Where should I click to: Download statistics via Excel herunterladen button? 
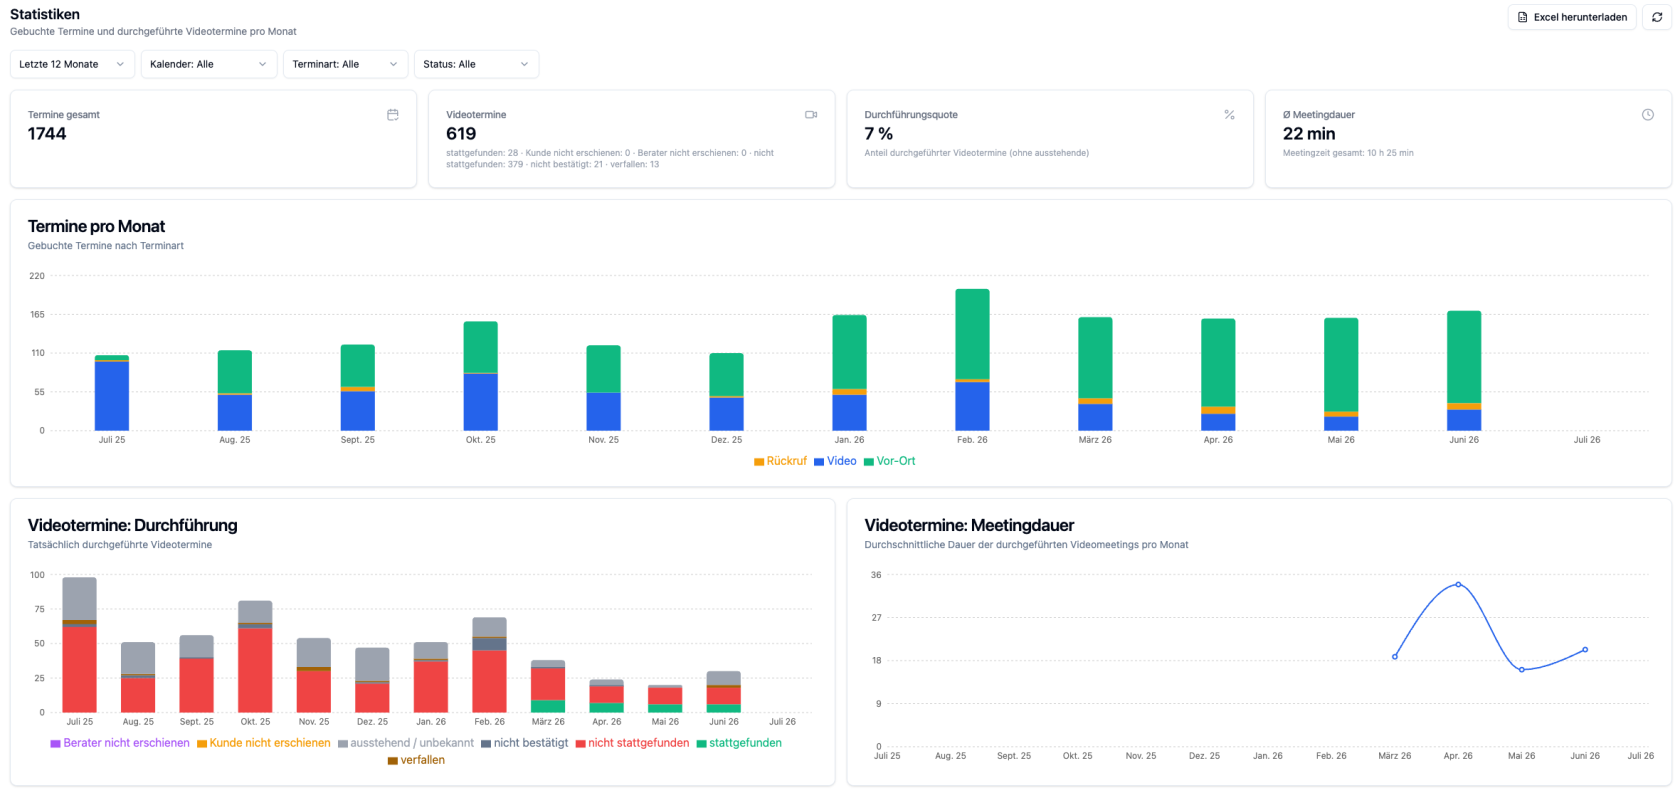(x=1572, y=17)
